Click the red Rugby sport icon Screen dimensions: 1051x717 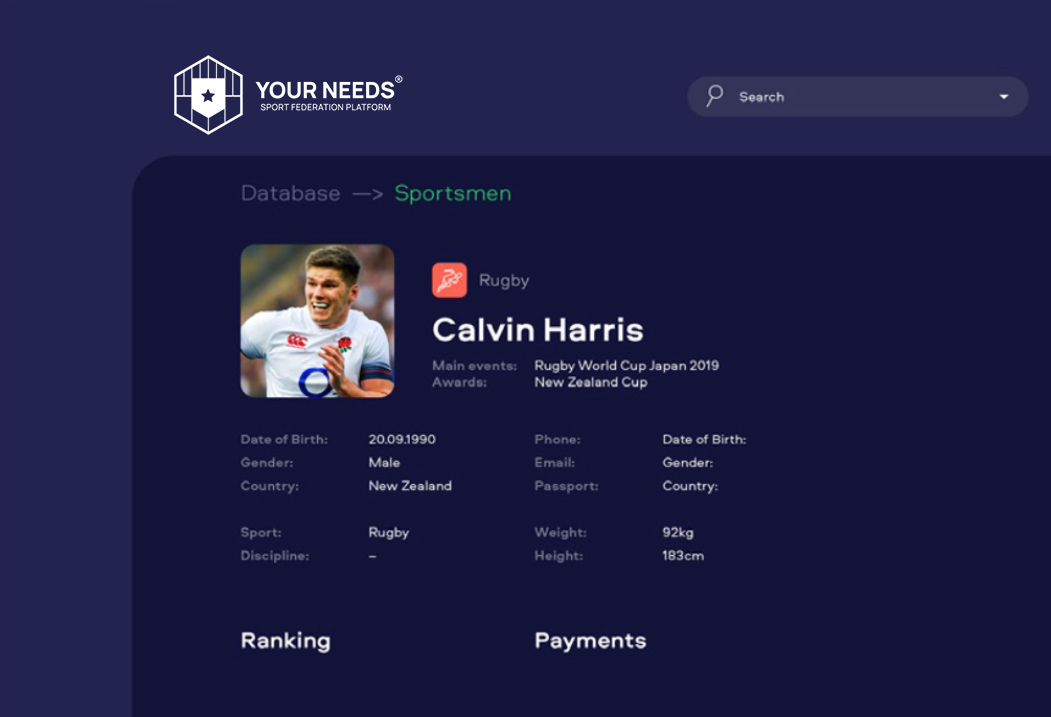point(449,280)
